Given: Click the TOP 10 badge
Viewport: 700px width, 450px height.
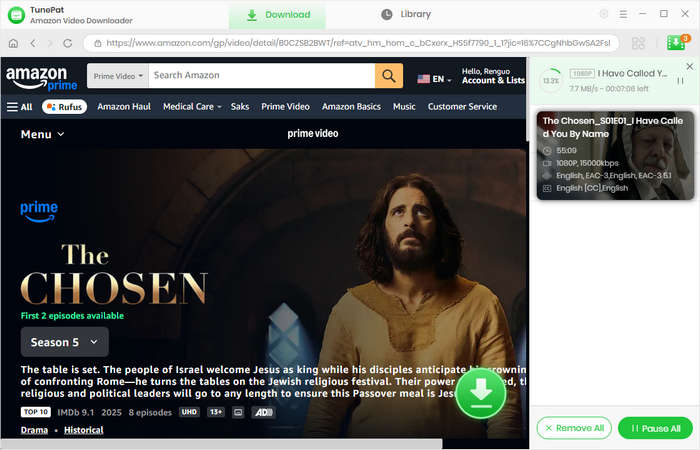Looking at the screenshot, I should (x=36, y=412).
